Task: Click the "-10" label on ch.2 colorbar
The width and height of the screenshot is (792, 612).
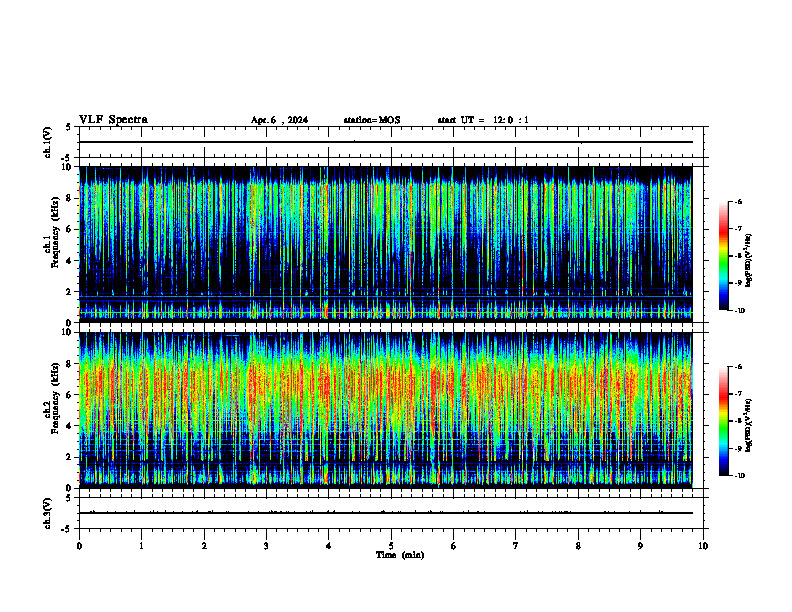Action: tap(740, 476)
